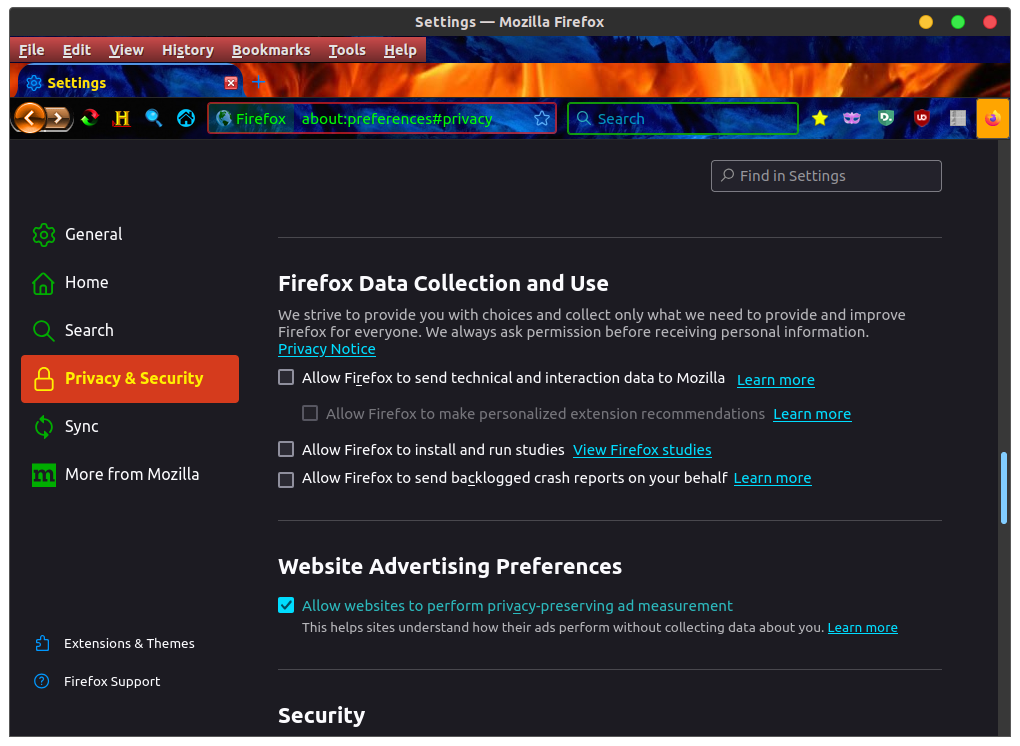Go to Sync settings label
1020x746 pixels.
(x=82, y=427)
